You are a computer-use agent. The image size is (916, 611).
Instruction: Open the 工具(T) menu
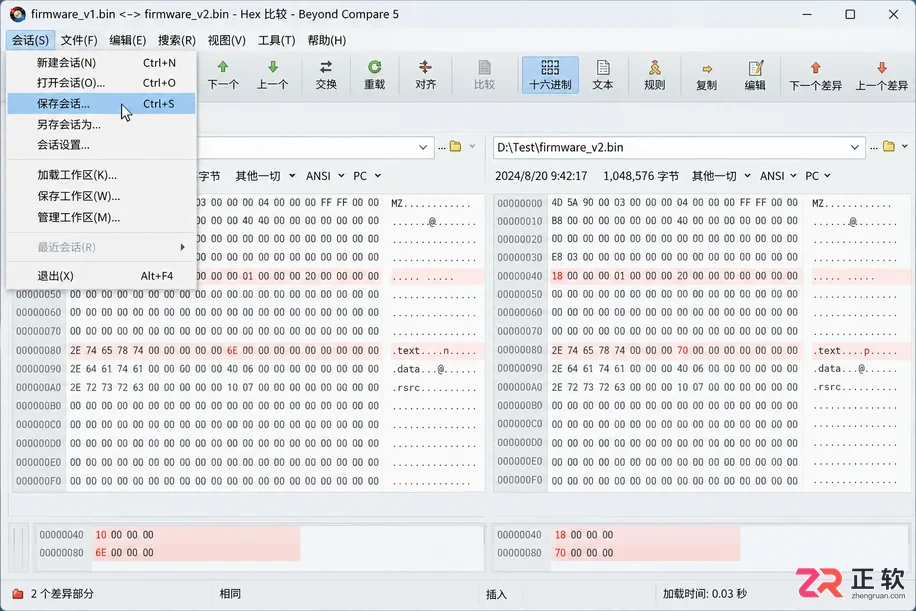(x=276, y=40)
